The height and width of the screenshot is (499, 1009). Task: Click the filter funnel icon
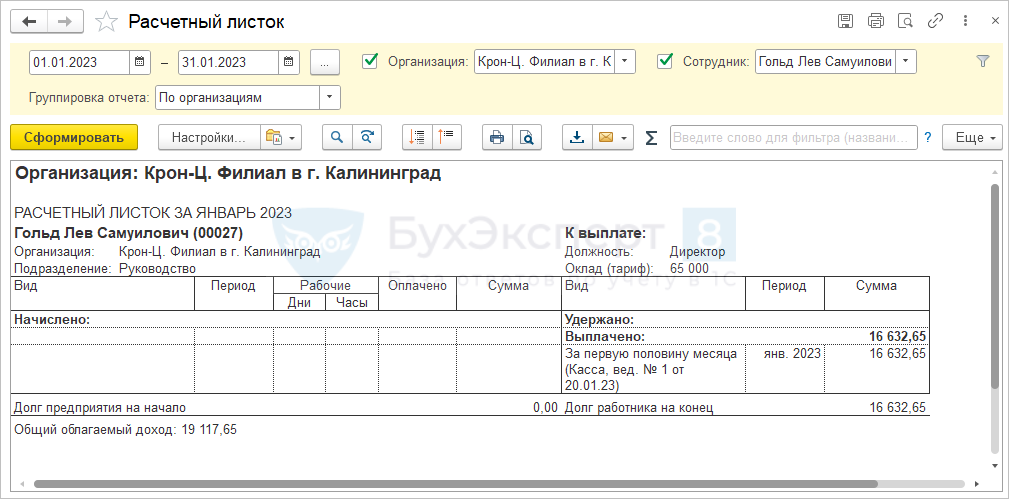click(x=982, y=62)
